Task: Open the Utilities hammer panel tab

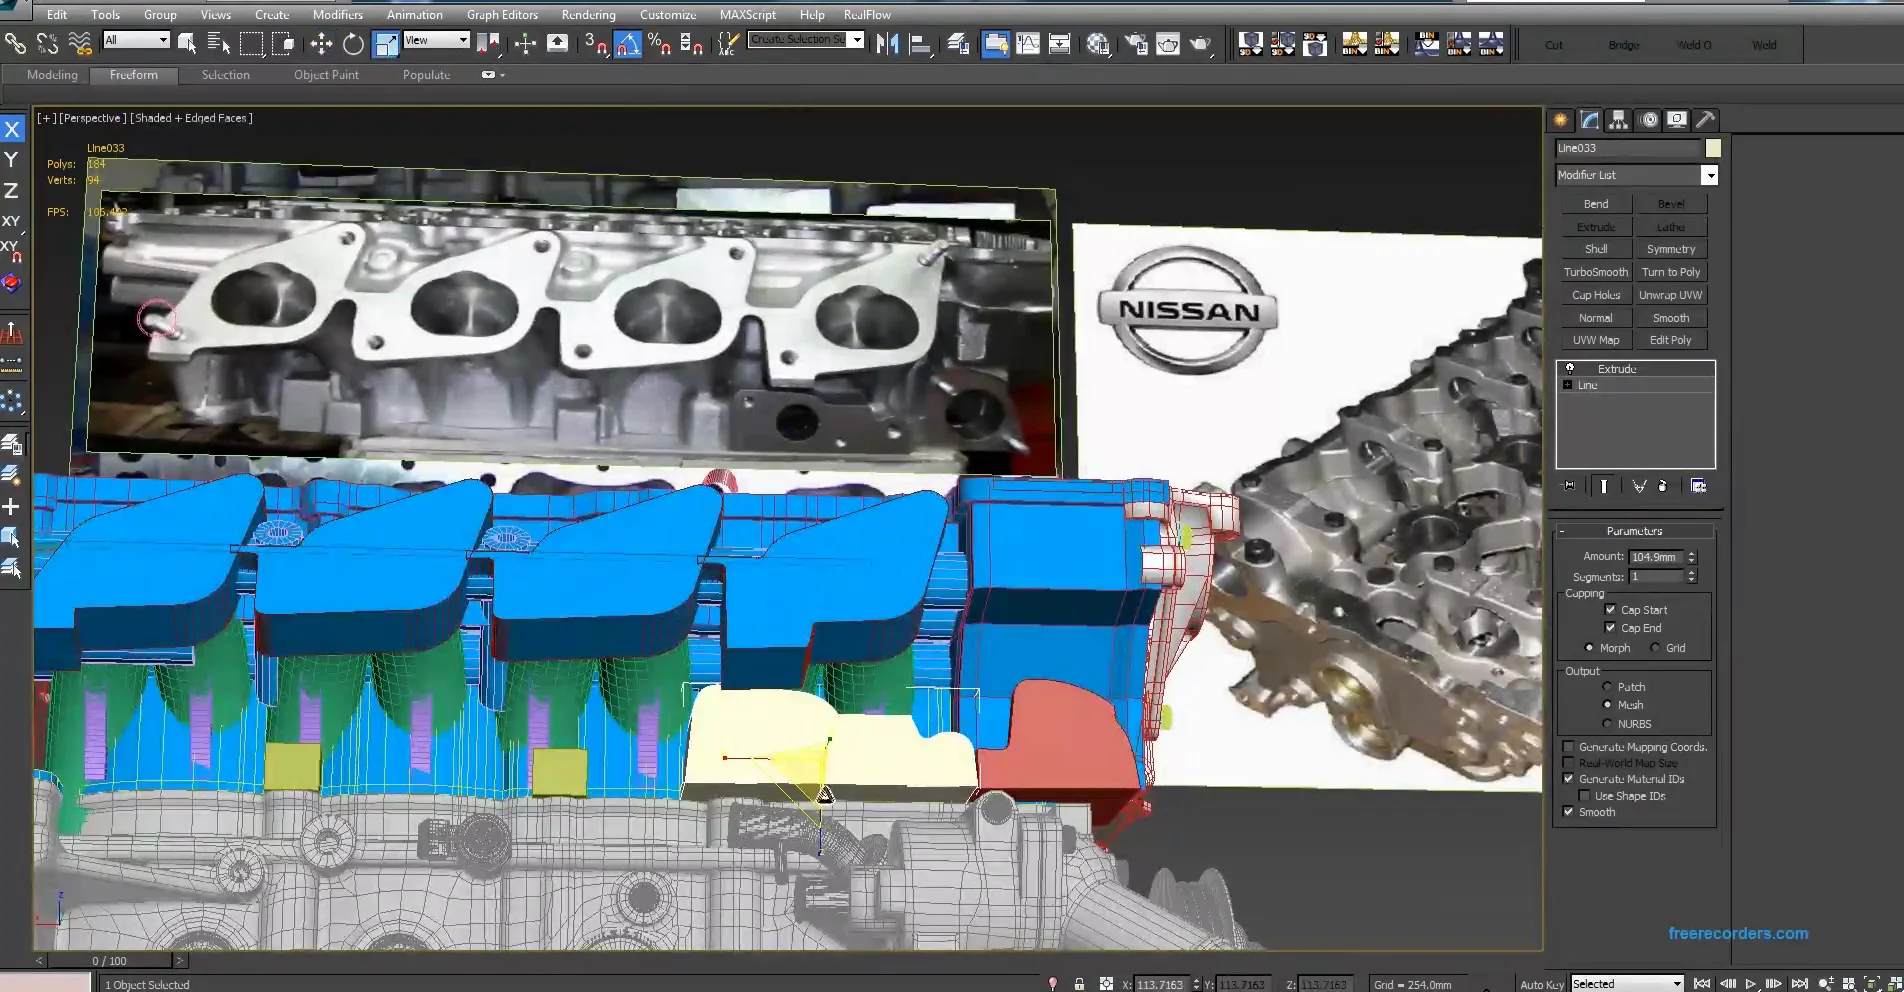Action: coord(1706,120)
